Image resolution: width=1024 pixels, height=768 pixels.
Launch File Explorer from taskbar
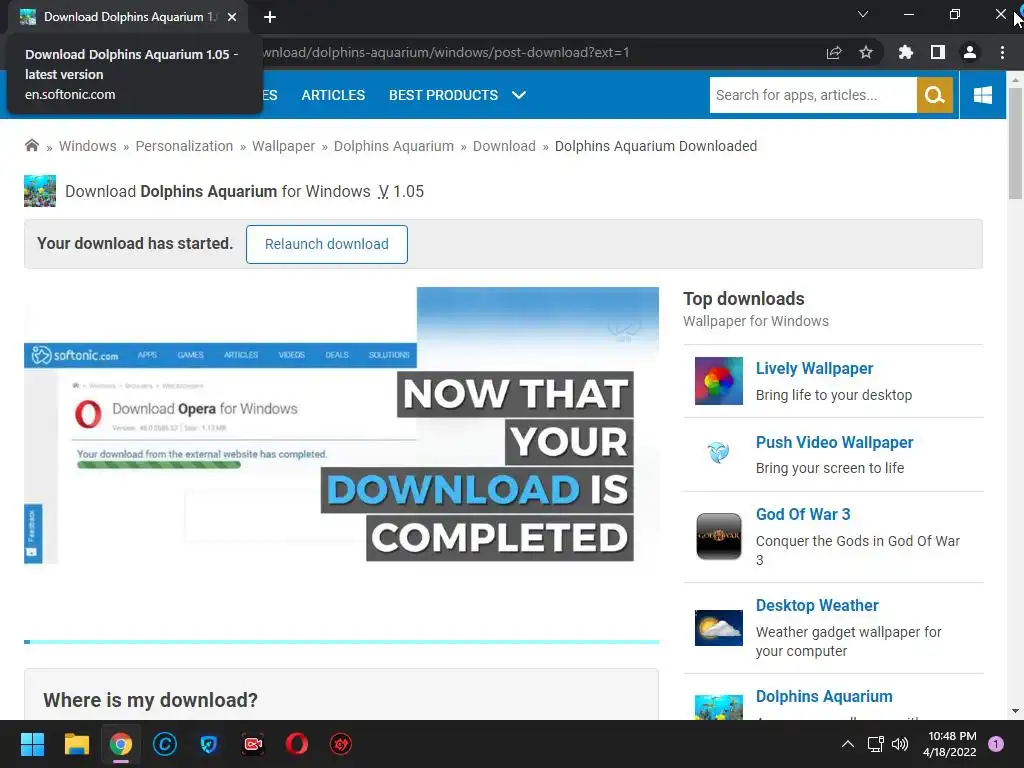[x=76, y=744]
